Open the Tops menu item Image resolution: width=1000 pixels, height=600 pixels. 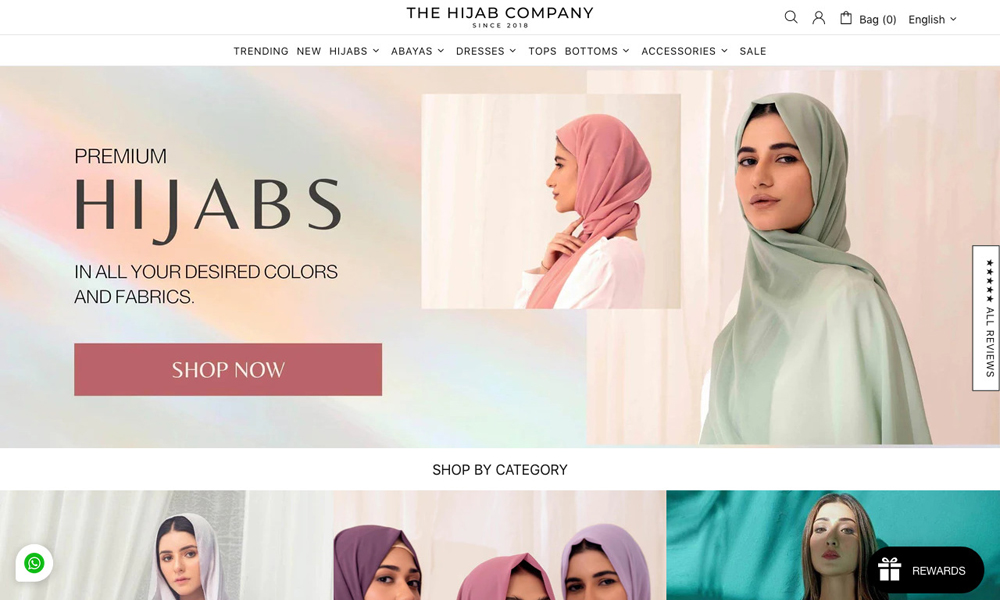point(542,51)
